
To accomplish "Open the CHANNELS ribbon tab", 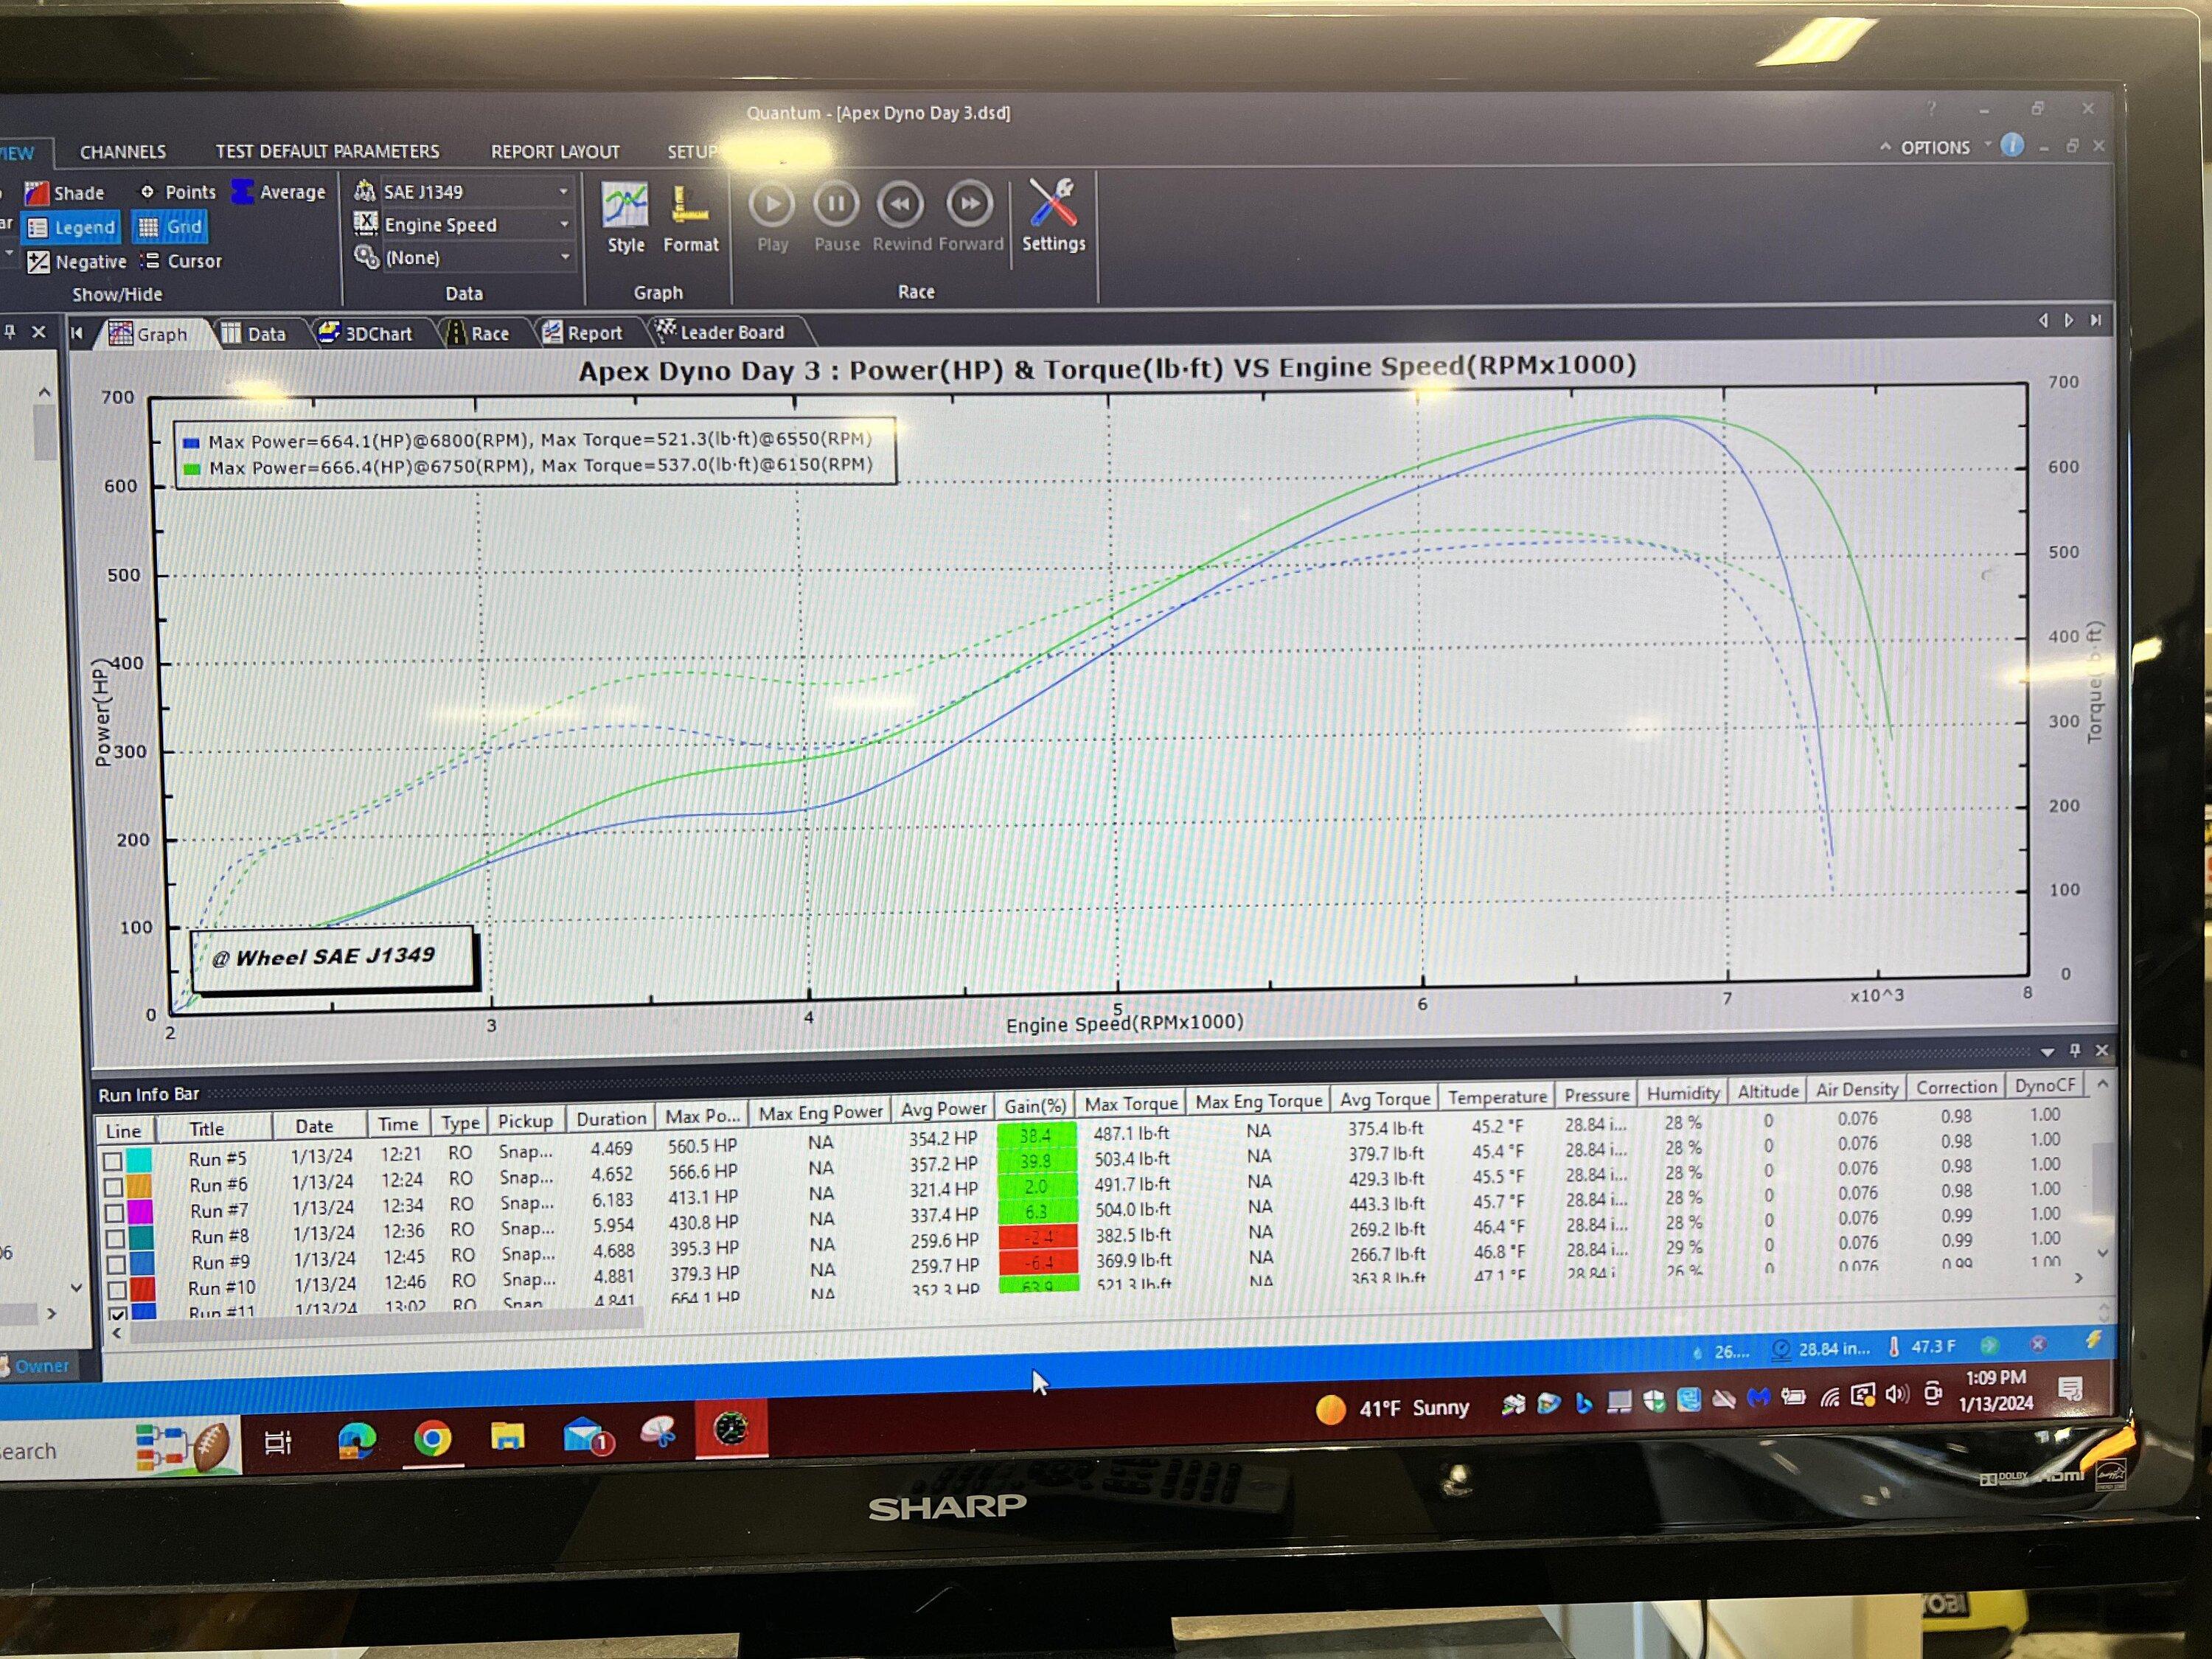I will point(123,151).
